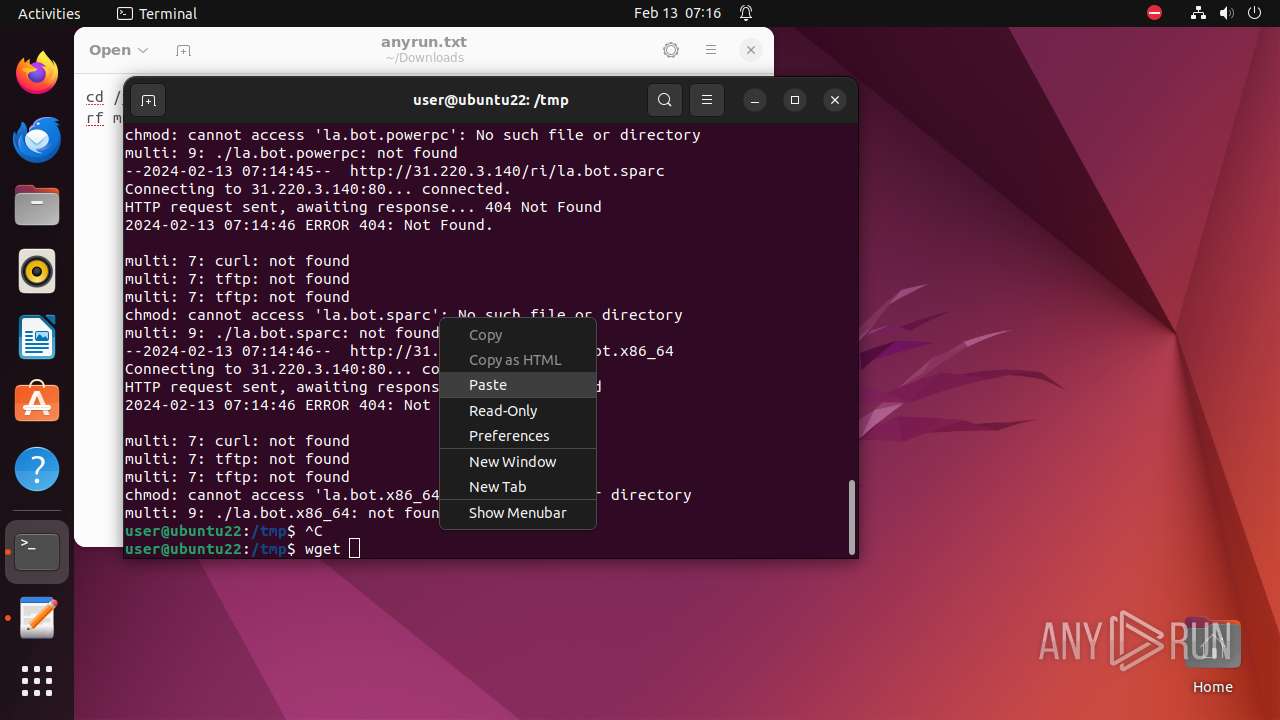Open the terminal search button
The width and height of the screenshot is (1280, 720).
pyautogui.click(x=665, y=100)
